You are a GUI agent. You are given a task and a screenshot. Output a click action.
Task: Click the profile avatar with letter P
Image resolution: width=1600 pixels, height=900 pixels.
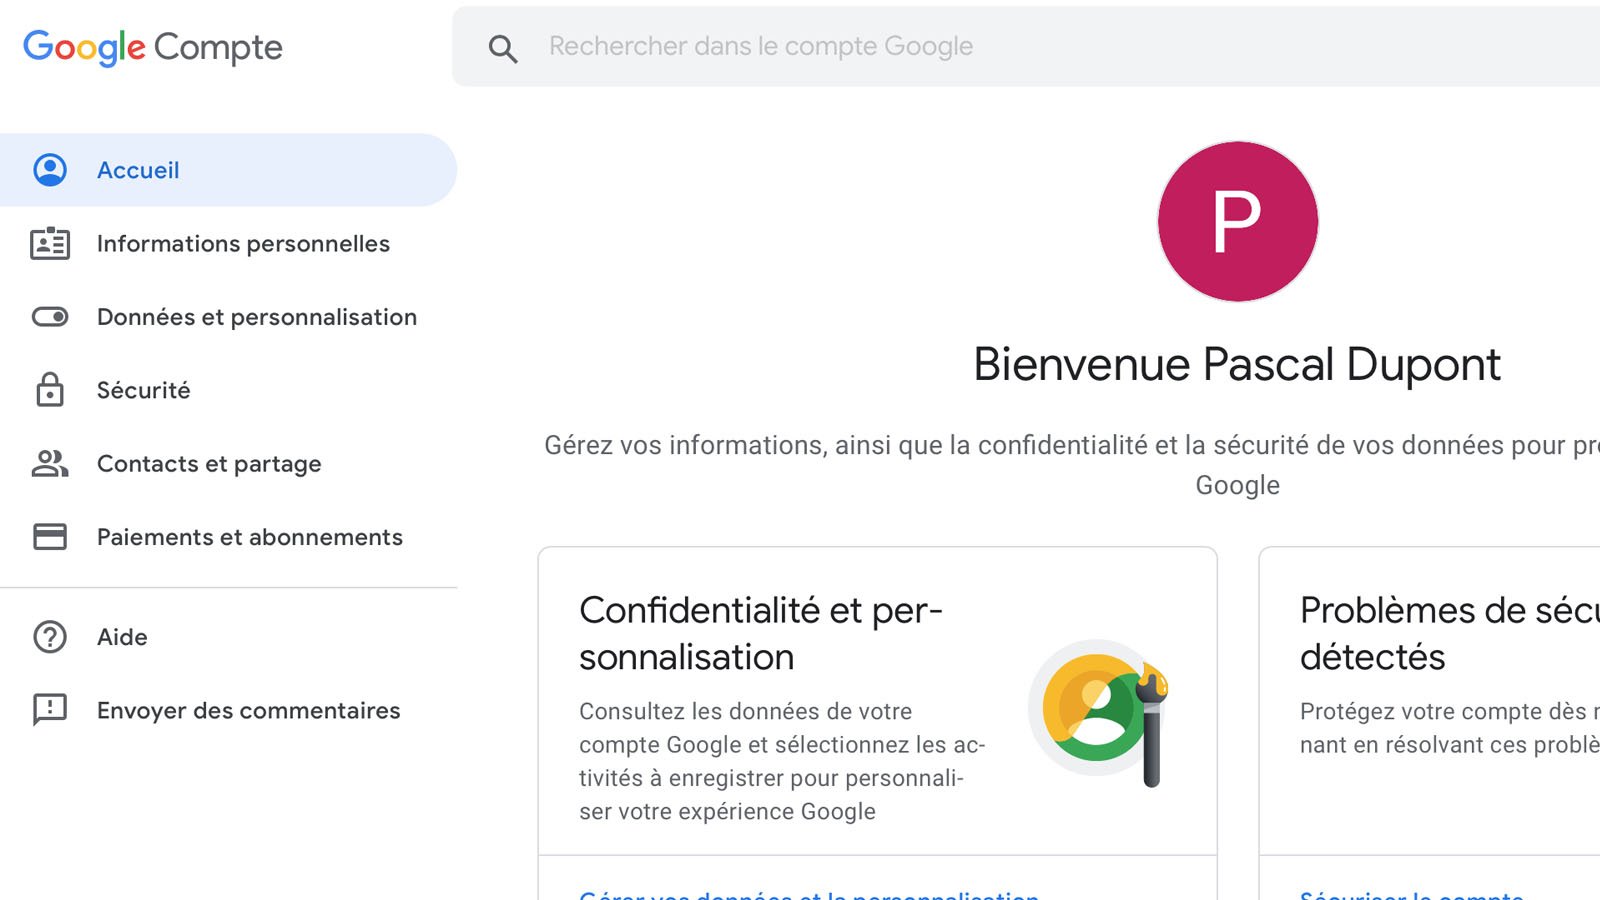point(1238,221)
